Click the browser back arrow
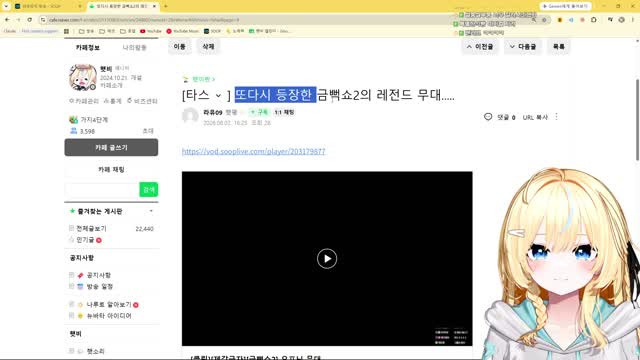The height and width of the screenshot is (360, 640). tap(7, 20)
